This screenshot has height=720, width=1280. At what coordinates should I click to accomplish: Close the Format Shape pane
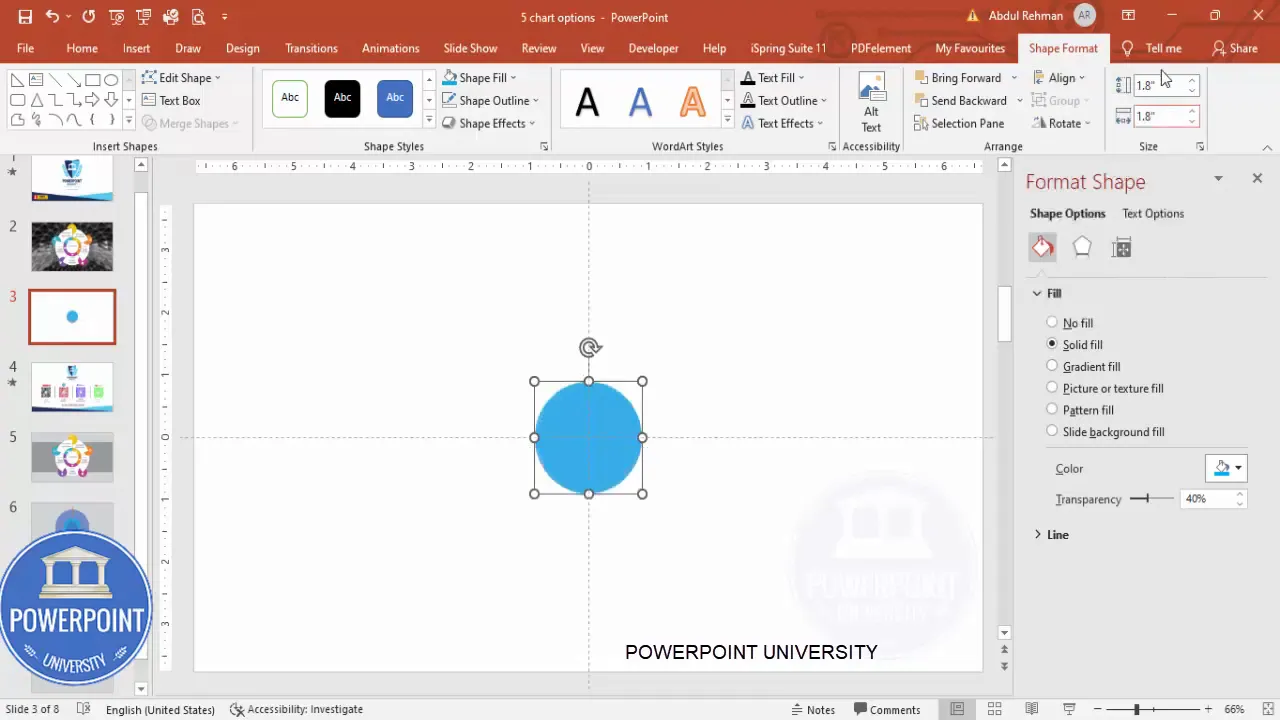tap(1257, 178)
